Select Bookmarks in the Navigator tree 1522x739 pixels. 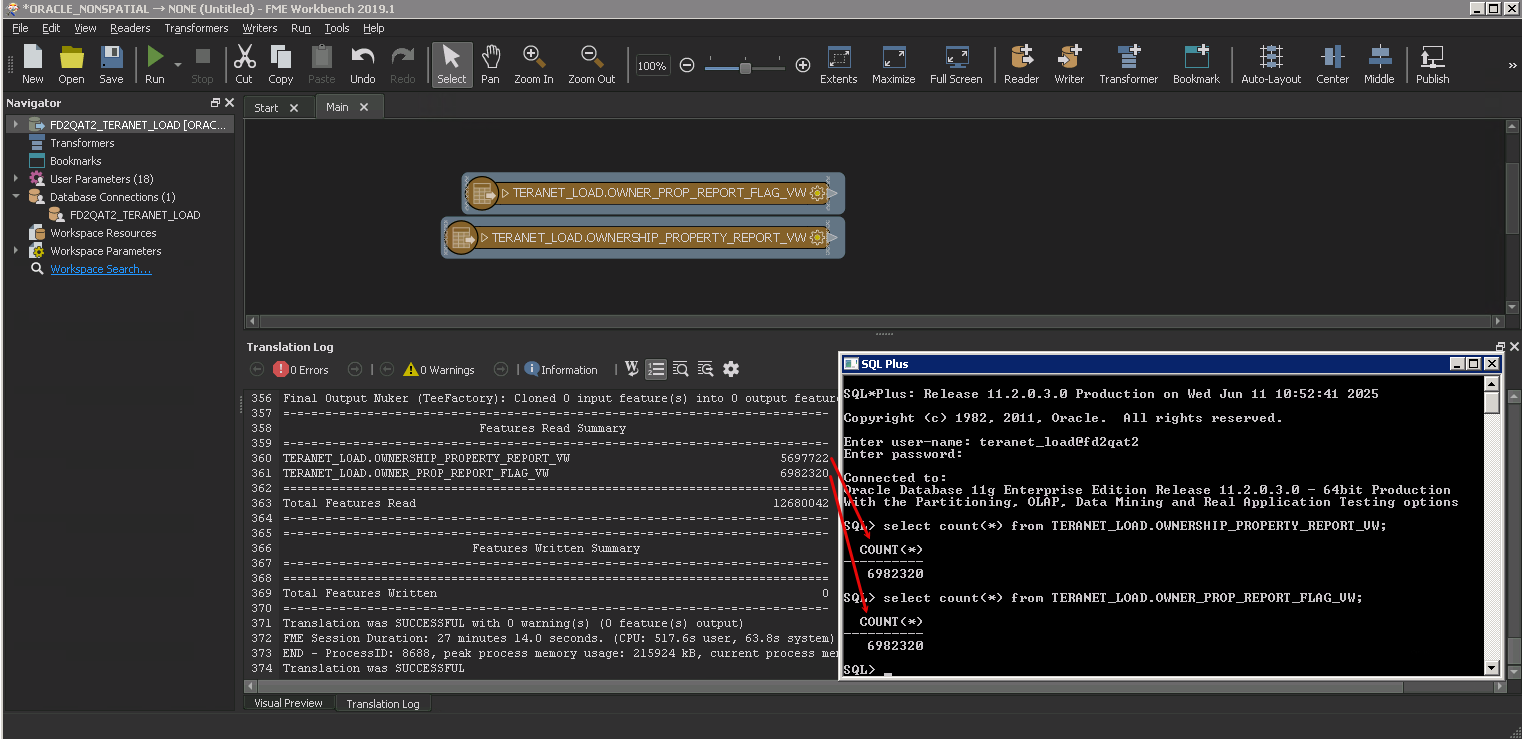[75, 161]
